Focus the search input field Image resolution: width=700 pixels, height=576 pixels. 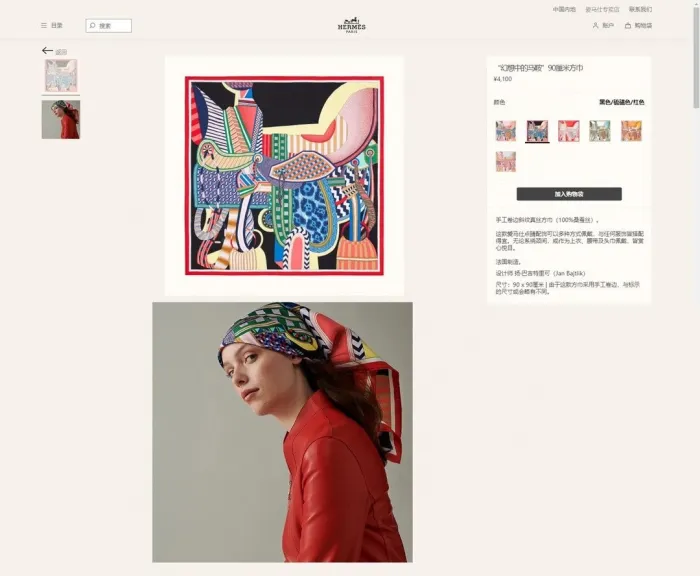(108, 25)
